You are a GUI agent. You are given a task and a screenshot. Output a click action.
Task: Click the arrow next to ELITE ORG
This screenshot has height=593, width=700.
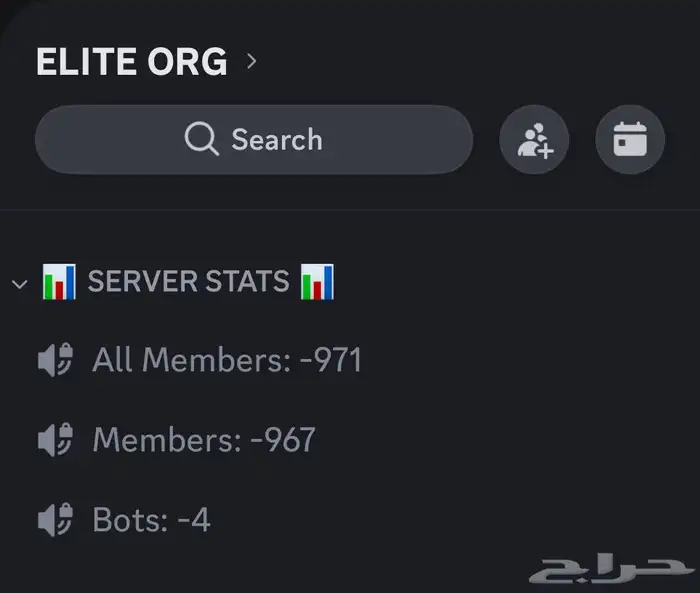pos(252,62)
